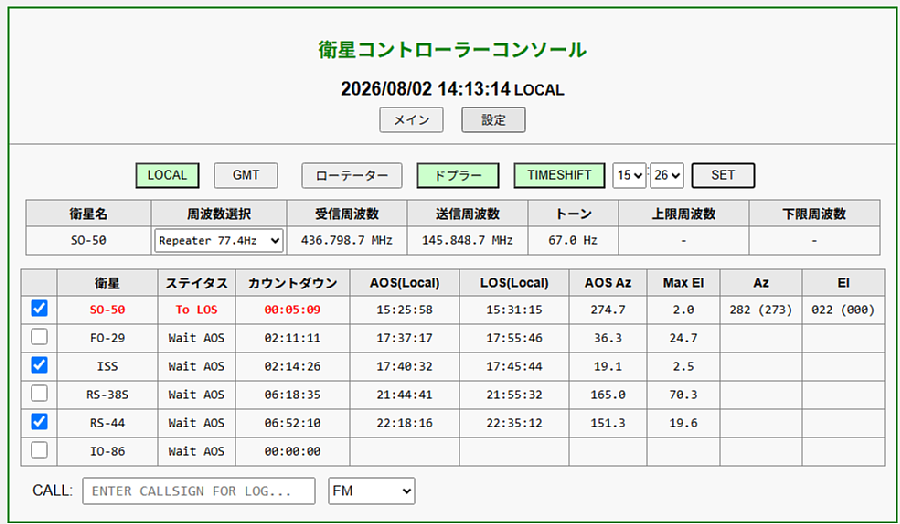The width and height of the screenshot is (900, 524).
Task: Toggle the ドプラー Doppler button
Action: coord(457,175)
